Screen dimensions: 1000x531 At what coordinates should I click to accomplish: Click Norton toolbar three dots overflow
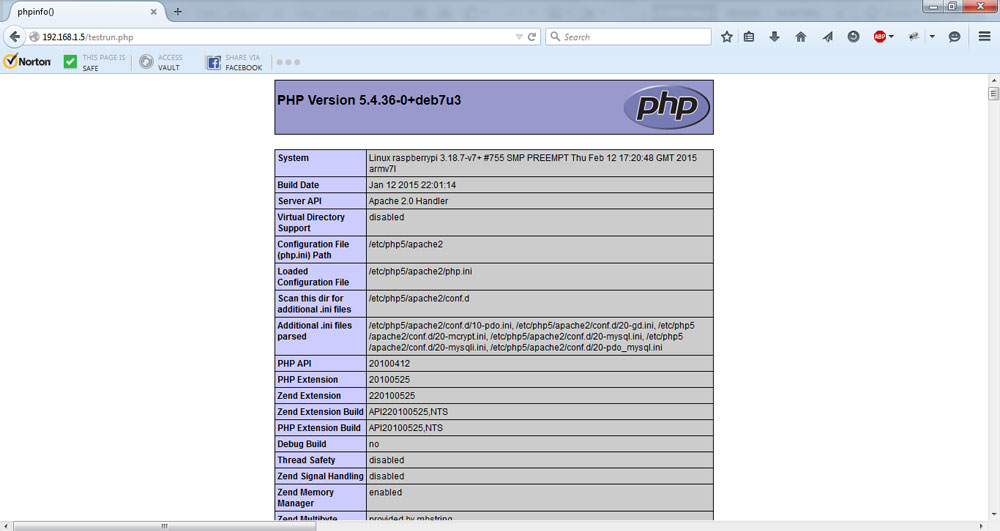288,62
